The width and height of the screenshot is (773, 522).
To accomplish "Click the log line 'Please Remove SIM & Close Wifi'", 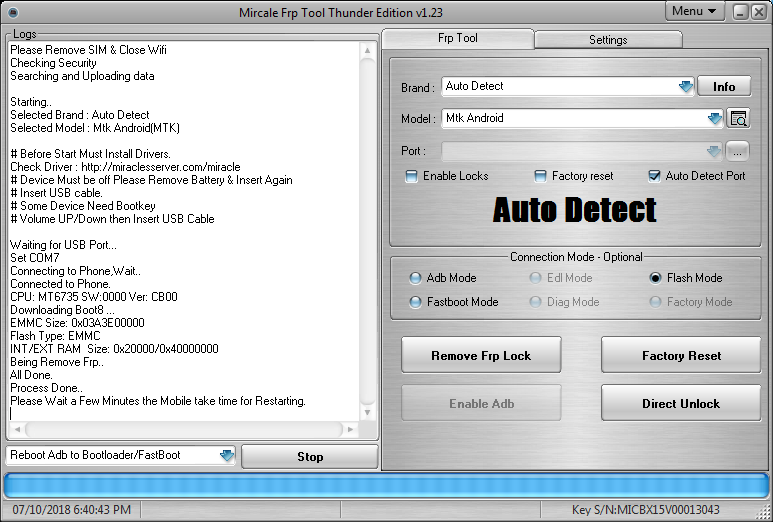I will tap(88, 50).
